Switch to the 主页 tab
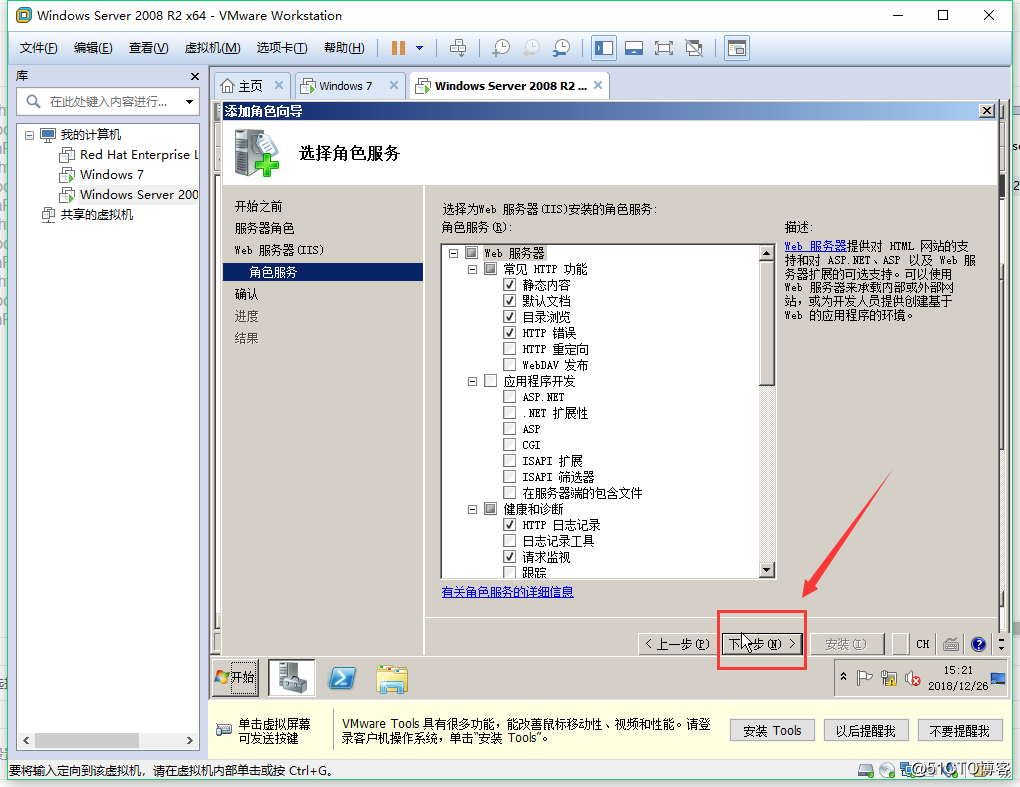1020x787 pixels. [250, 86]
